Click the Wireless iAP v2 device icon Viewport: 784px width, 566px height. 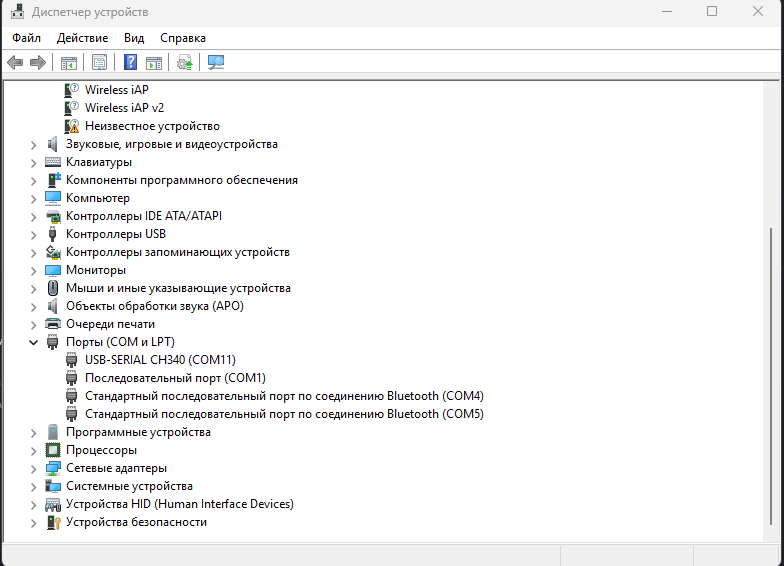[72, 108]
